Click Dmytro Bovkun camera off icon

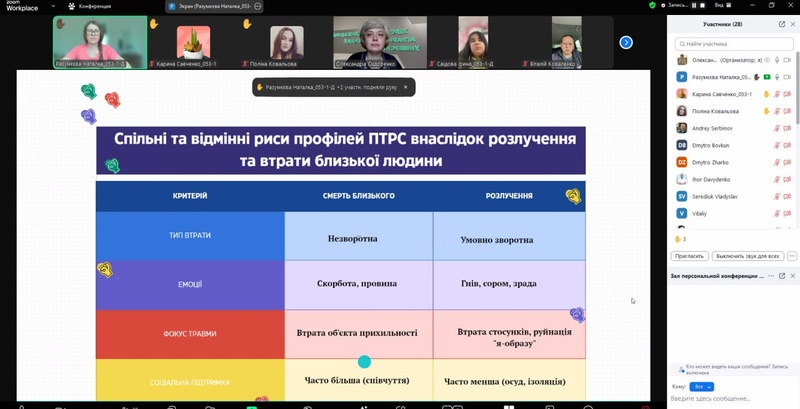tap(787, 145)
